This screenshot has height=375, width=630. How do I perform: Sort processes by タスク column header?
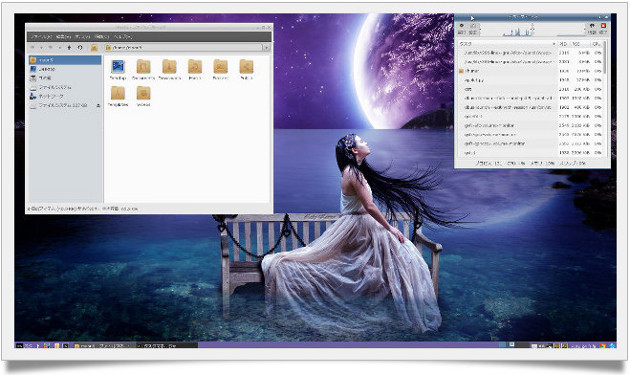pyautogui.click(x=507, y=44)
